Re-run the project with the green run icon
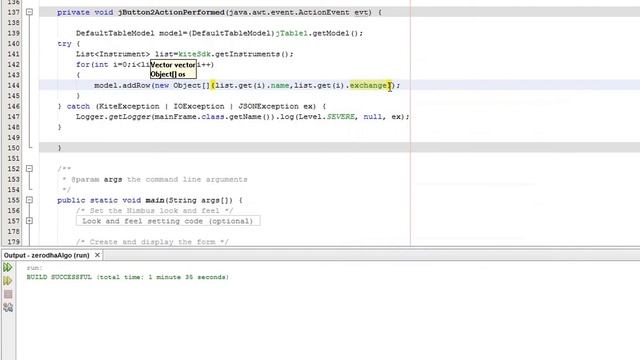 point(8,267)
